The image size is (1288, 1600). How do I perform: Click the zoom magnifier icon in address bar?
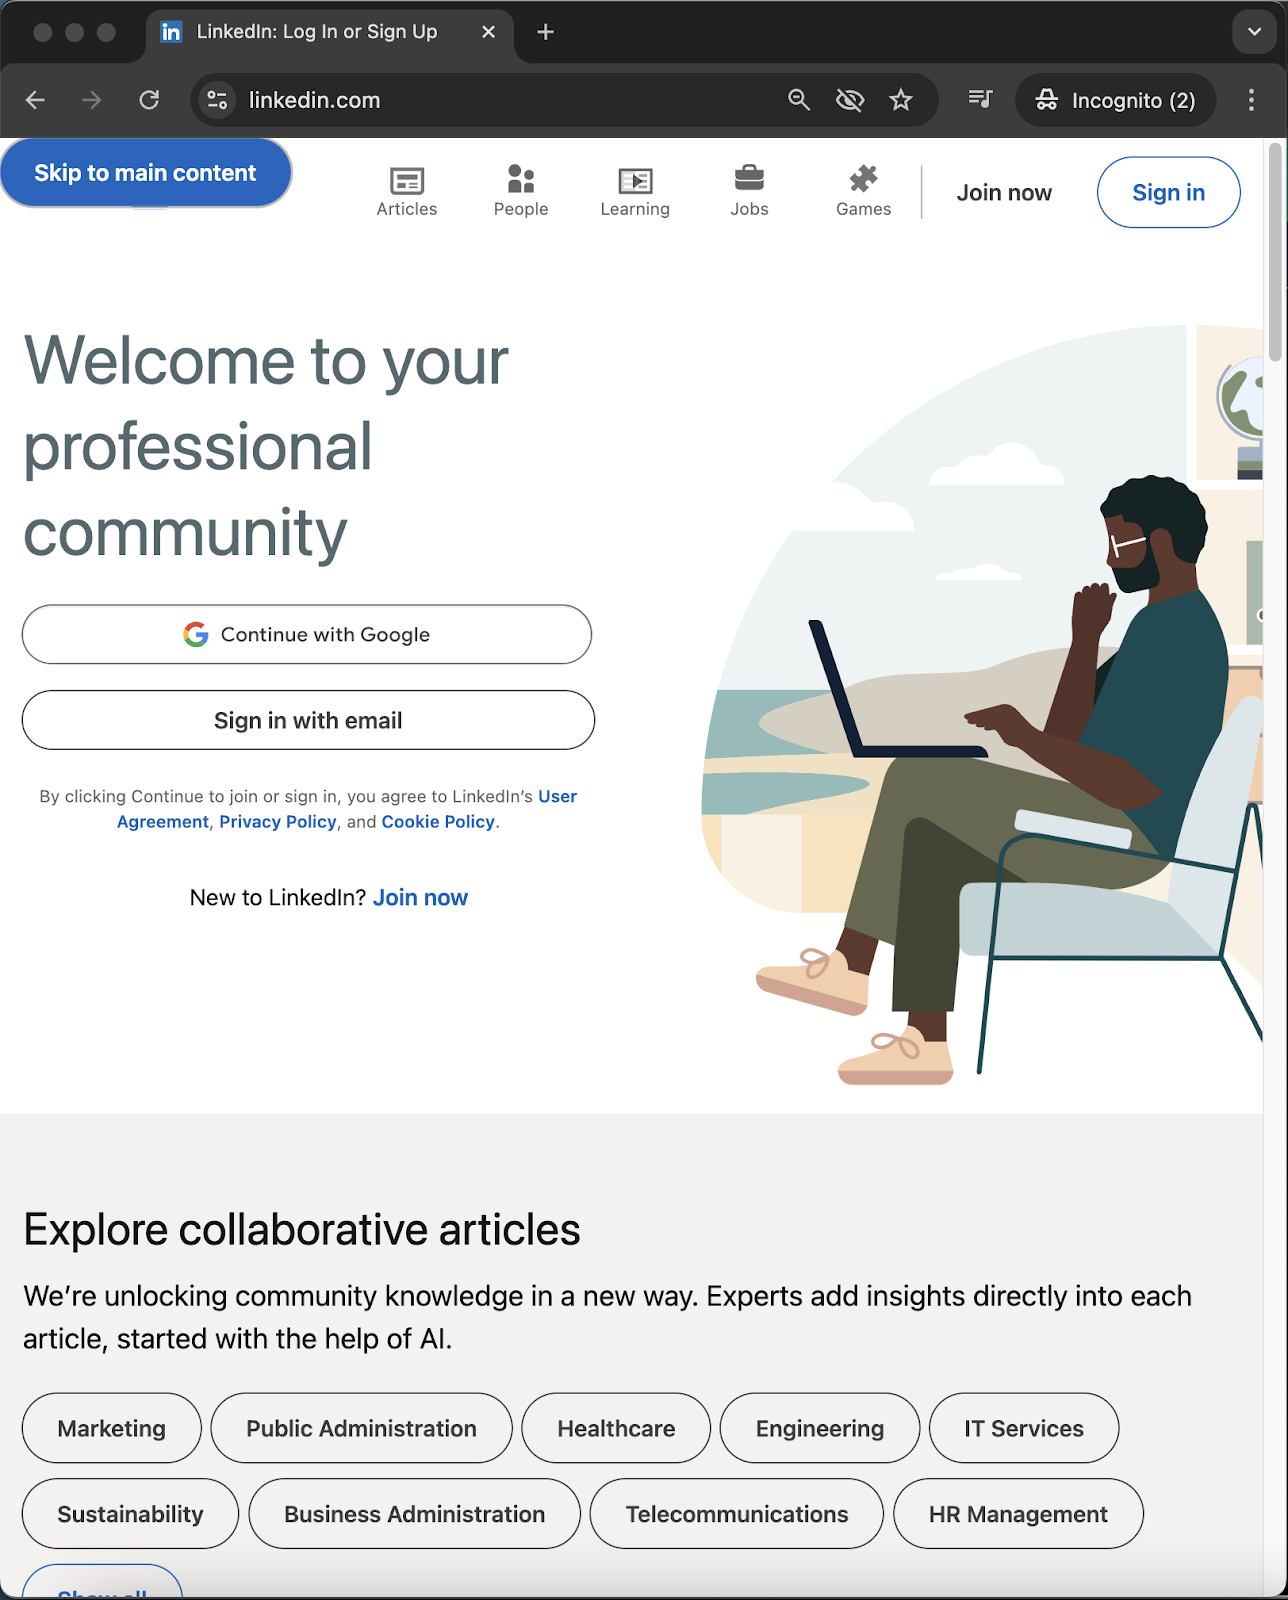[x=799, y=100]
